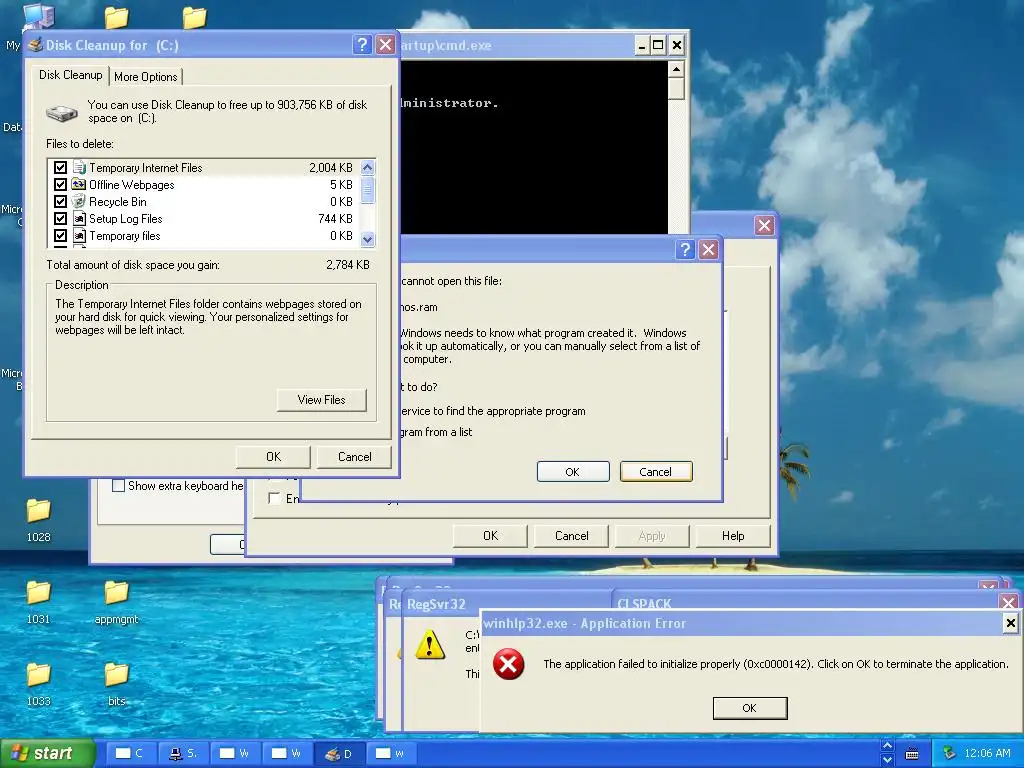Open the 1033 desktop folder
Viewport: 1024px width, 768px height.
pos(39,684)
